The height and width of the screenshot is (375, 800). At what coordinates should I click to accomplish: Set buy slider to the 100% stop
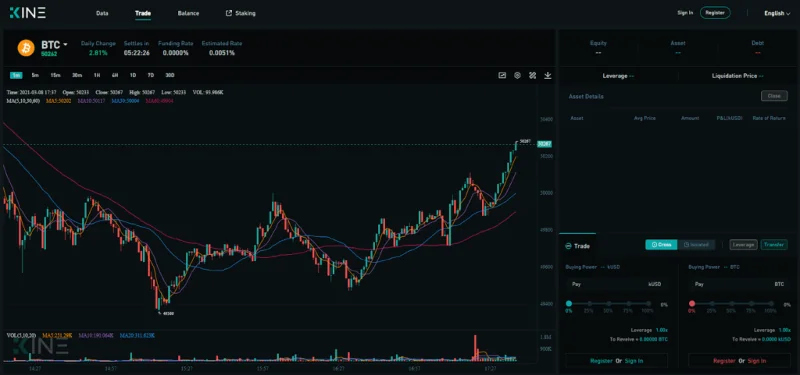pos(647,304)
